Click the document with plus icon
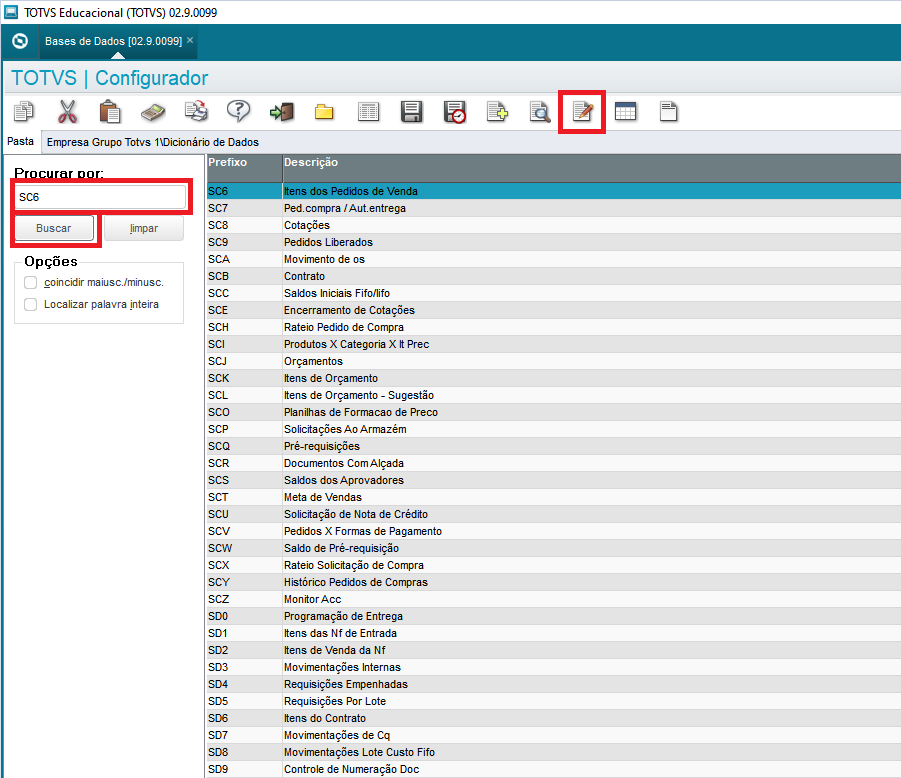This screenshot has height=778, width=901. [497, 111]
